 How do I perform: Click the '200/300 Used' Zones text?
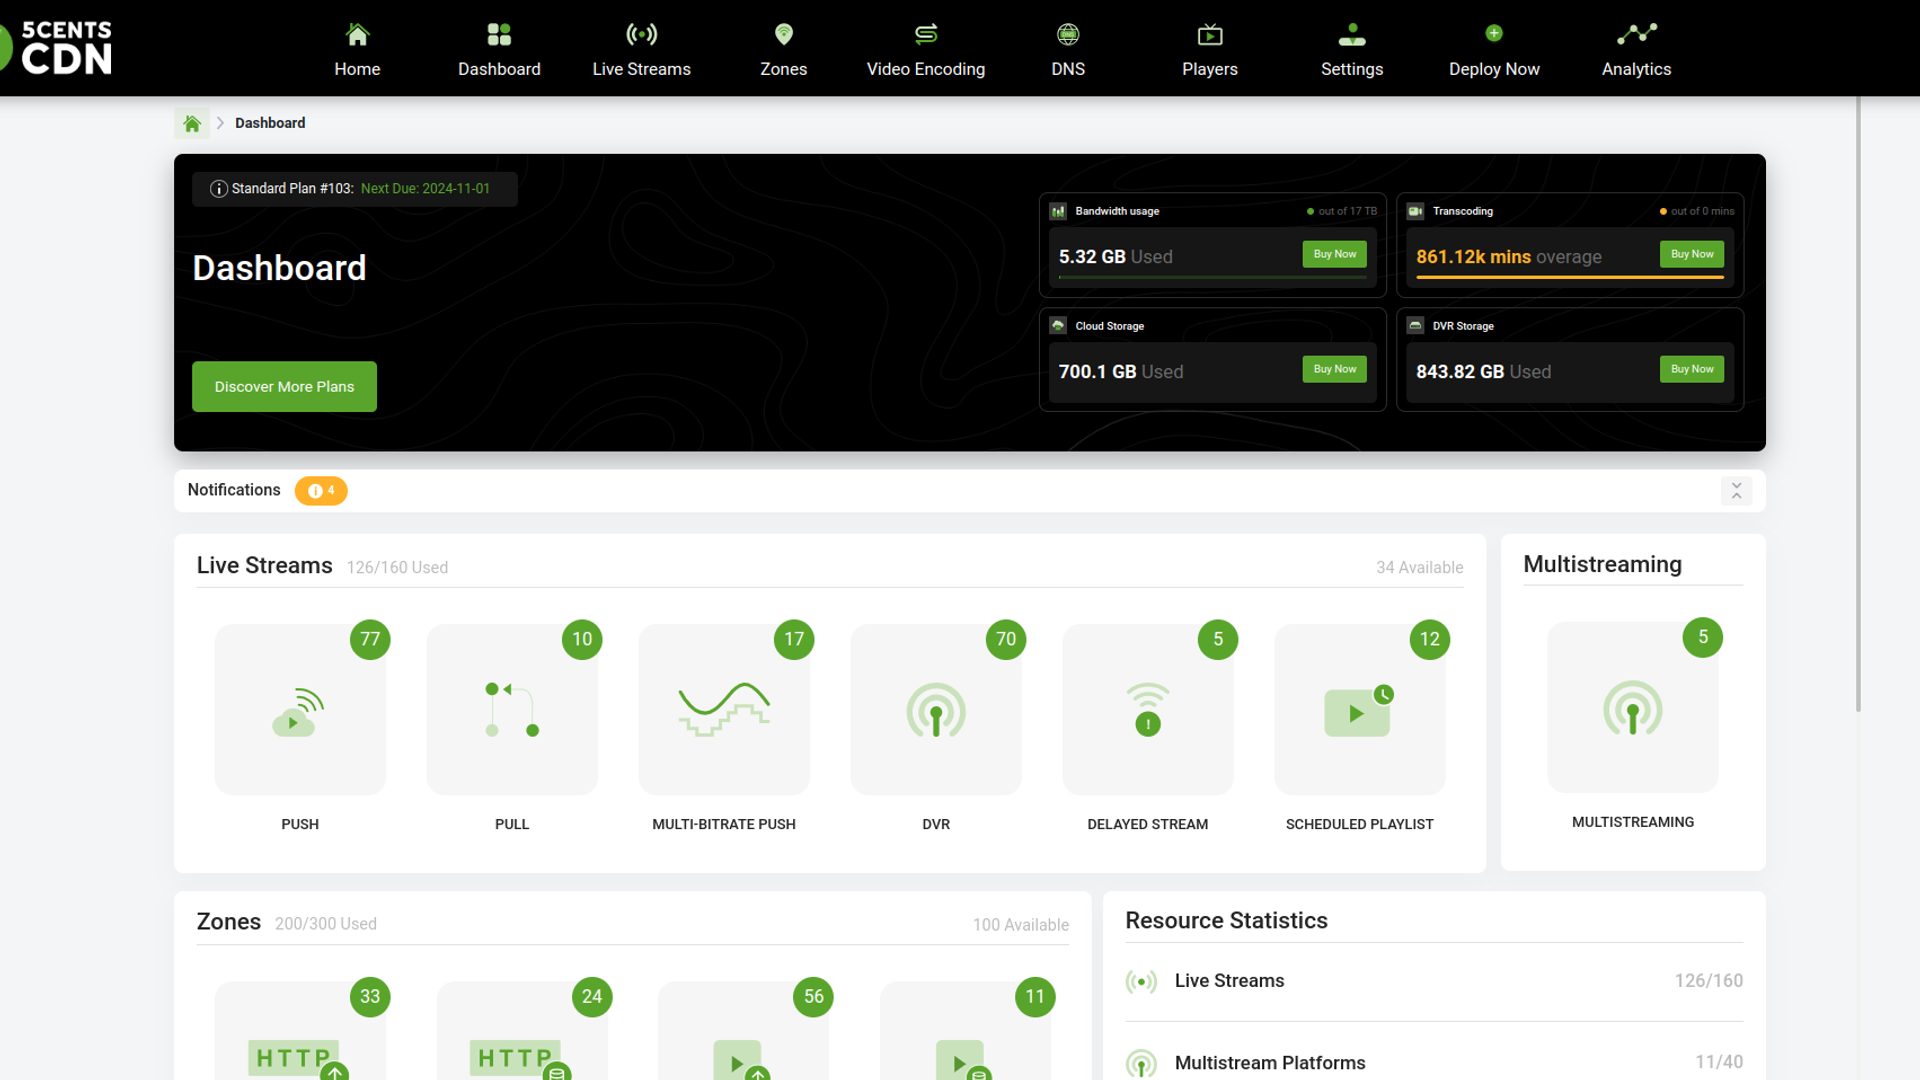(325, 924)
